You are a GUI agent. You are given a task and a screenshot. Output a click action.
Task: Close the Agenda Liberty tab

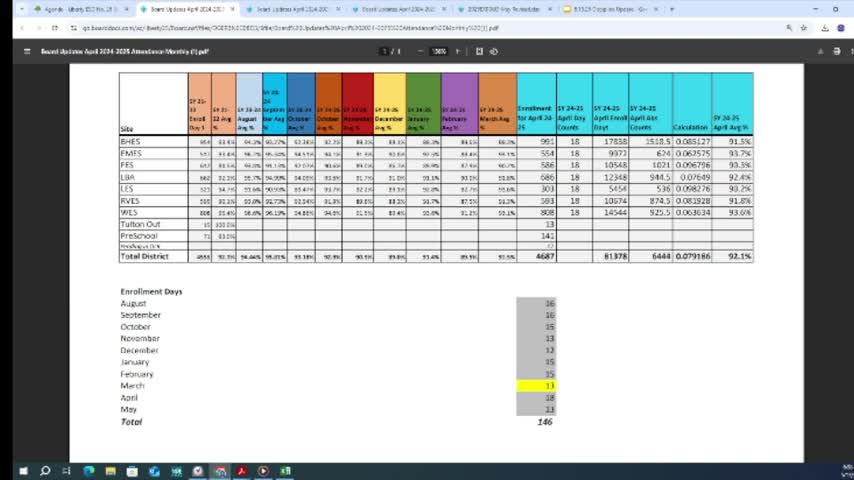[127, 9]
